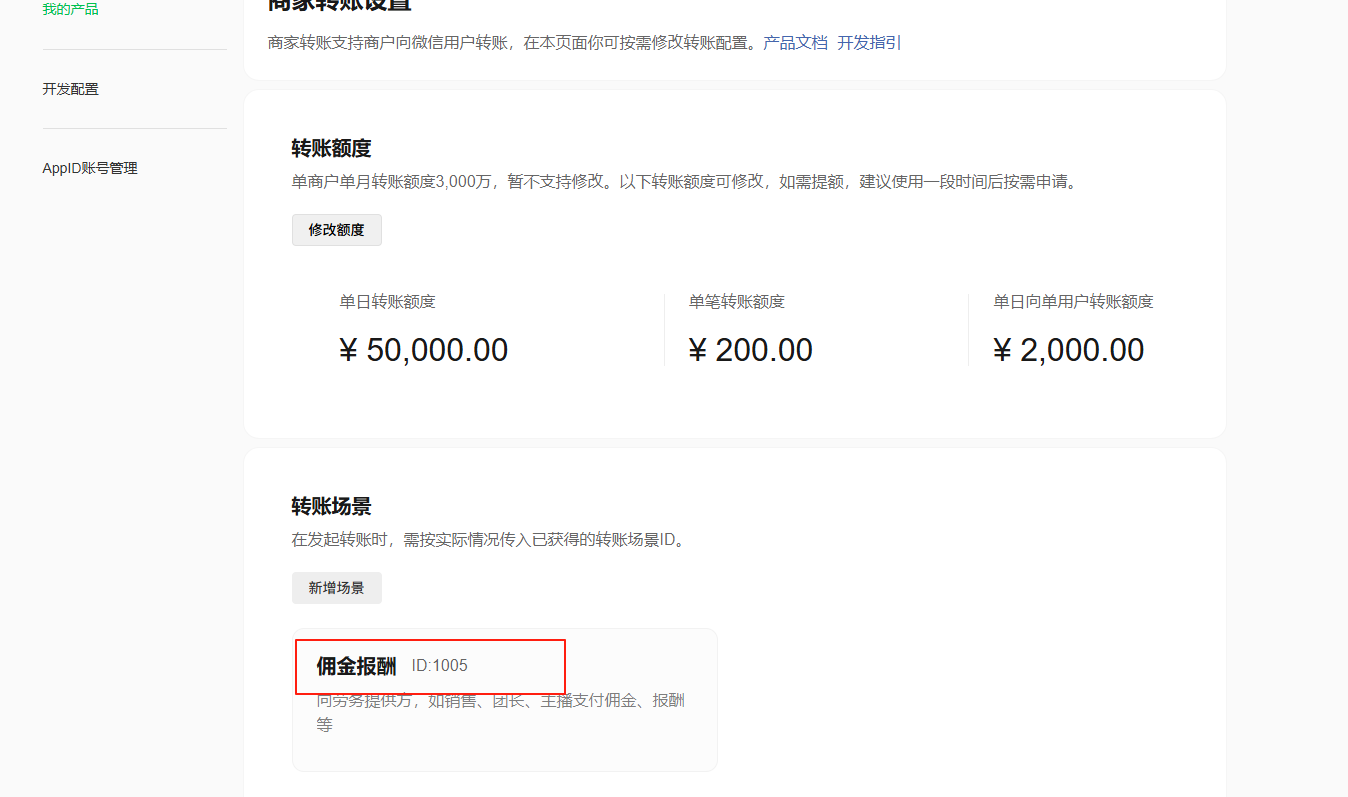The width and height of the screenshot is (1348, 797).
Task: Click the 转账场景 section heading
Action: tap(331, 506)
